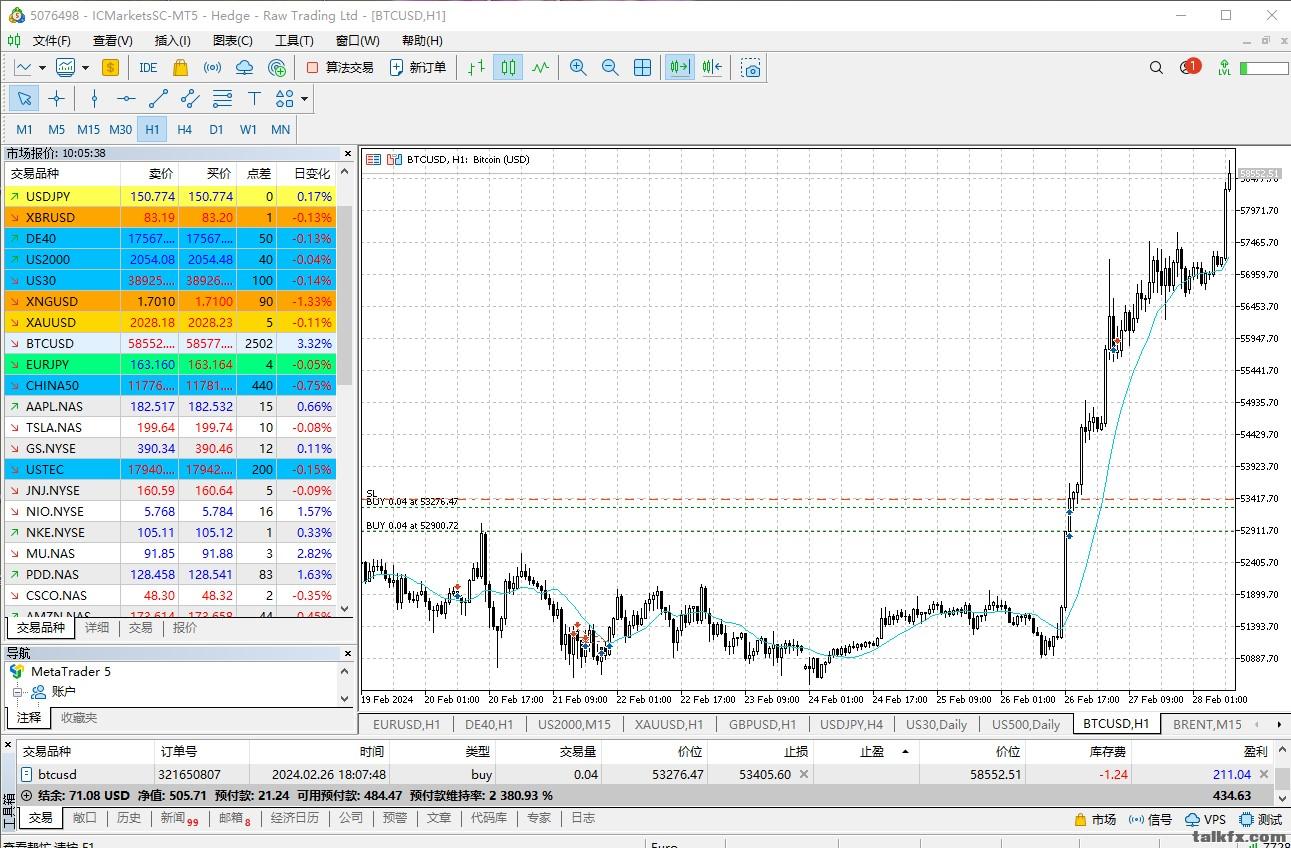Select the arrow cursor tool
This screenshot has height=848, width=1291.
click(x=25, y=98)
